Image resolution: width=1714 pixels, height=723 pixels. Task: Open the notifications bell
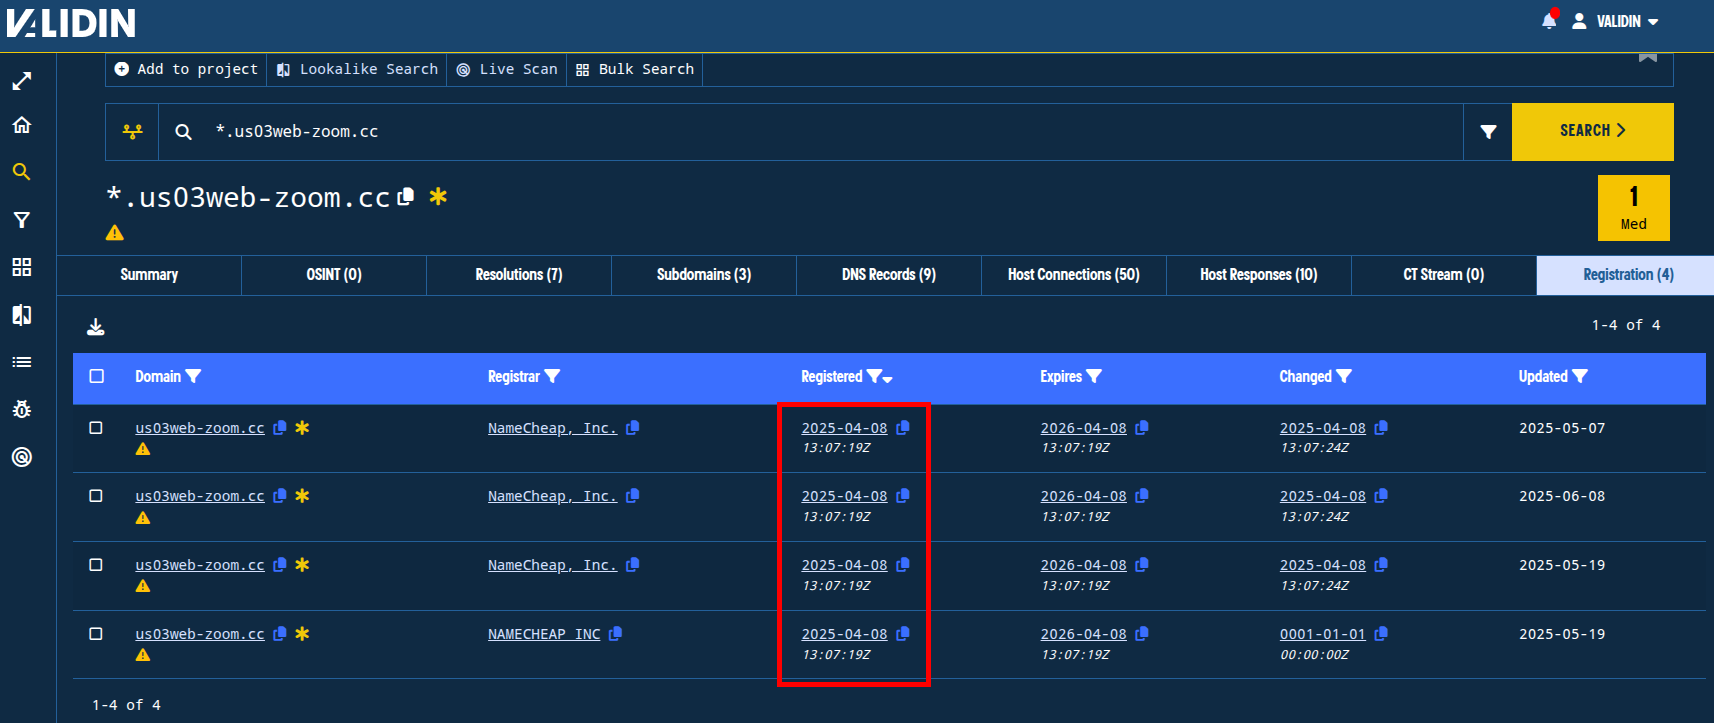(x=1549, y=21)
